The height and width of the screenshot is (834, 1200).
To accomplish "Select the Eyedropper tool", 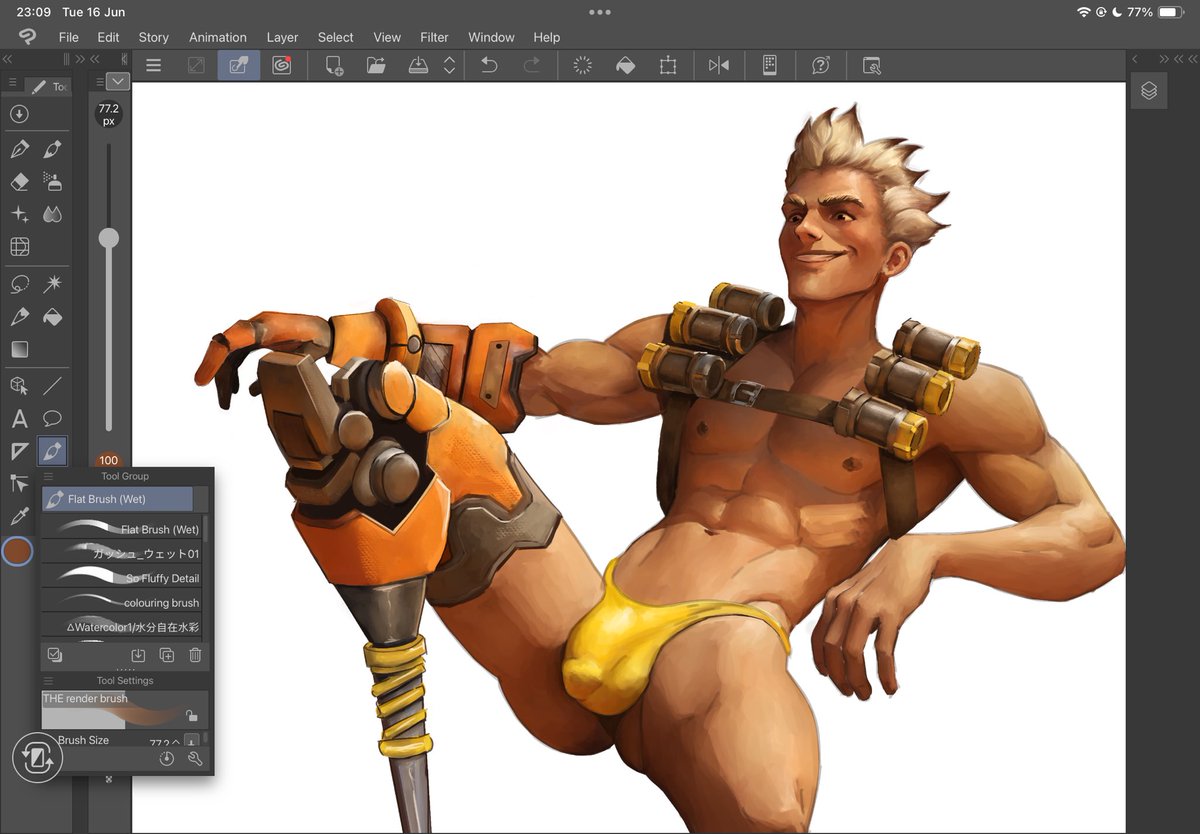I will (19, 517).
